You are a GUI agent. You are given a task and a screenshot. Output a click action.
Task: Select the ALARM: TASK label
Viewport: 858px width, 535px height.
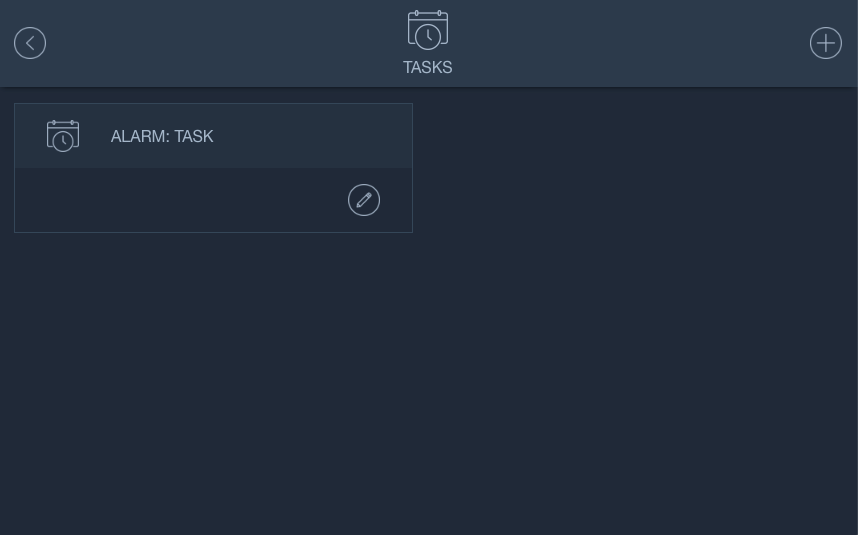[x=162, y=137]
